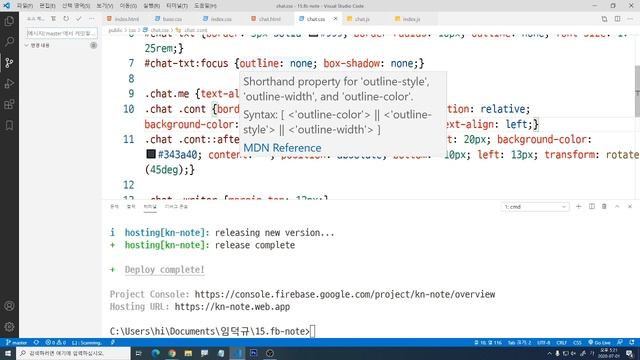Screen dimensions: 640x360
Task: Split the editor to the right
Action: coord(617,19)
